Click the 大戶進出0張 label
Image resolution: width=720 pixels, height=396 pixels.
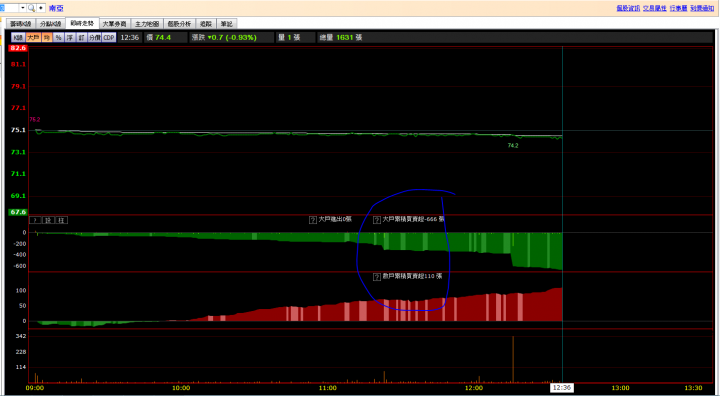tap(335, 220)
